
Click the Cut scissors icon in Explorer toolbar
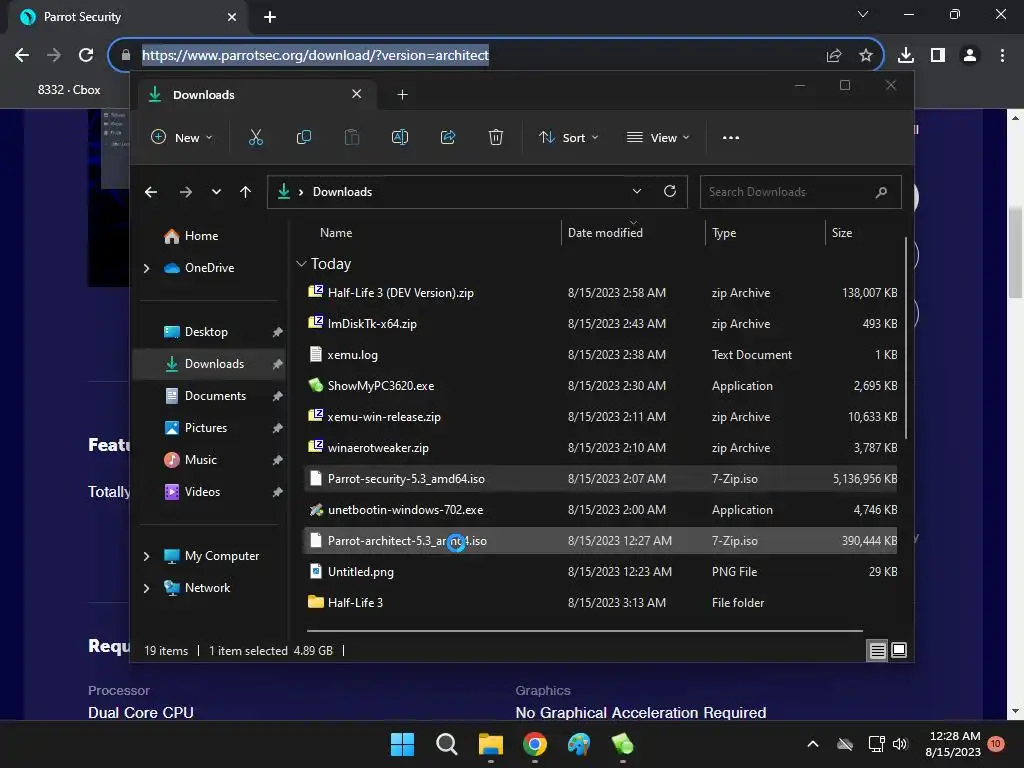tap(255, 137)
